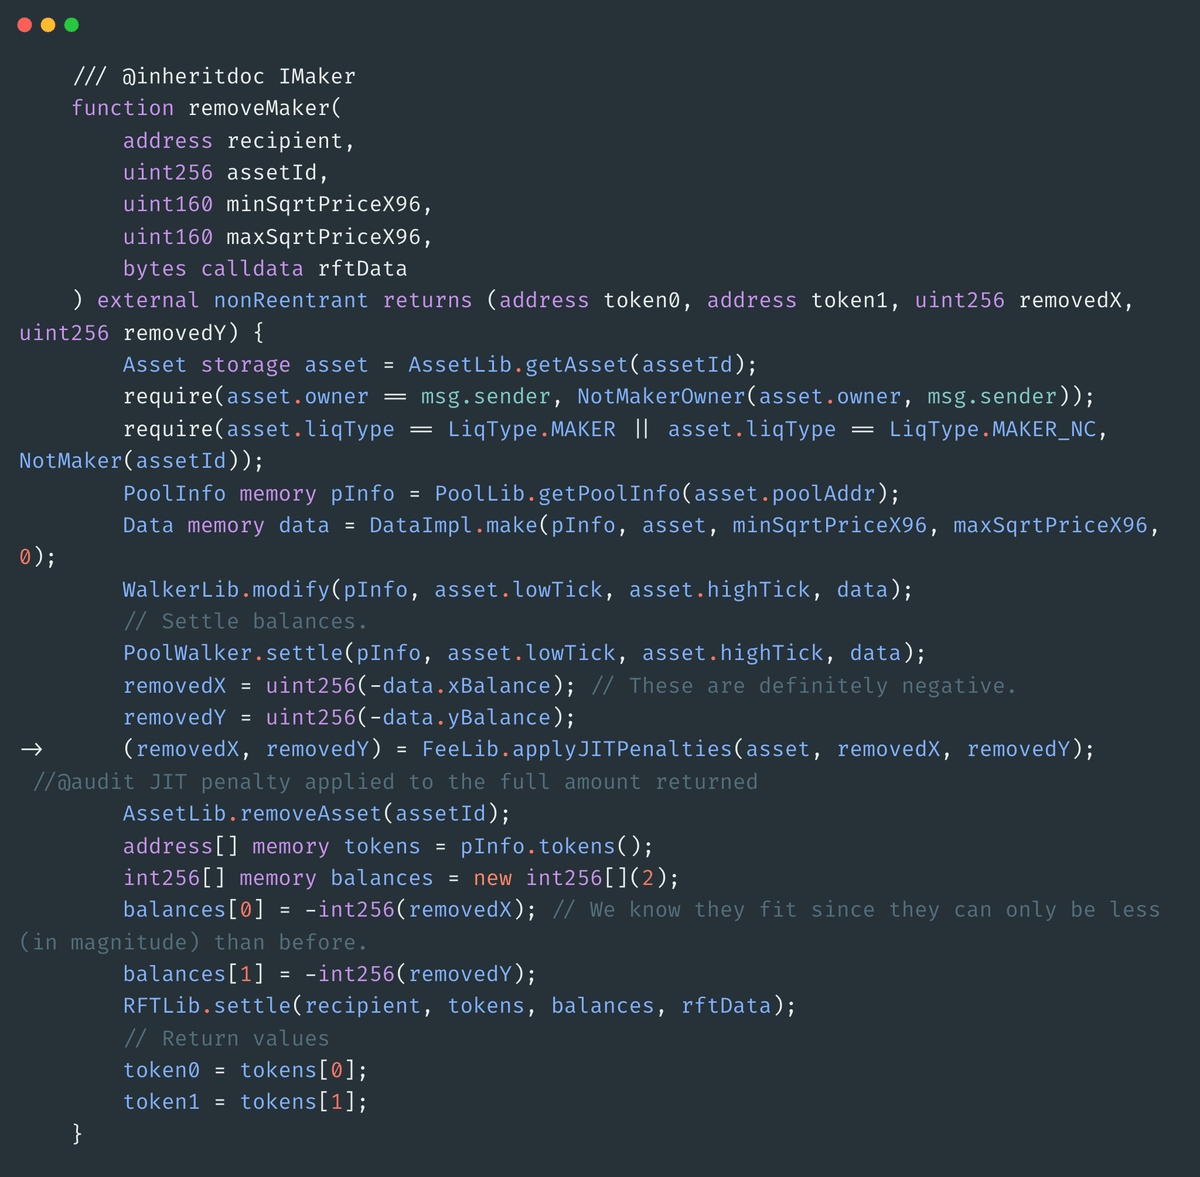Click the red close dot

point(25,25)
